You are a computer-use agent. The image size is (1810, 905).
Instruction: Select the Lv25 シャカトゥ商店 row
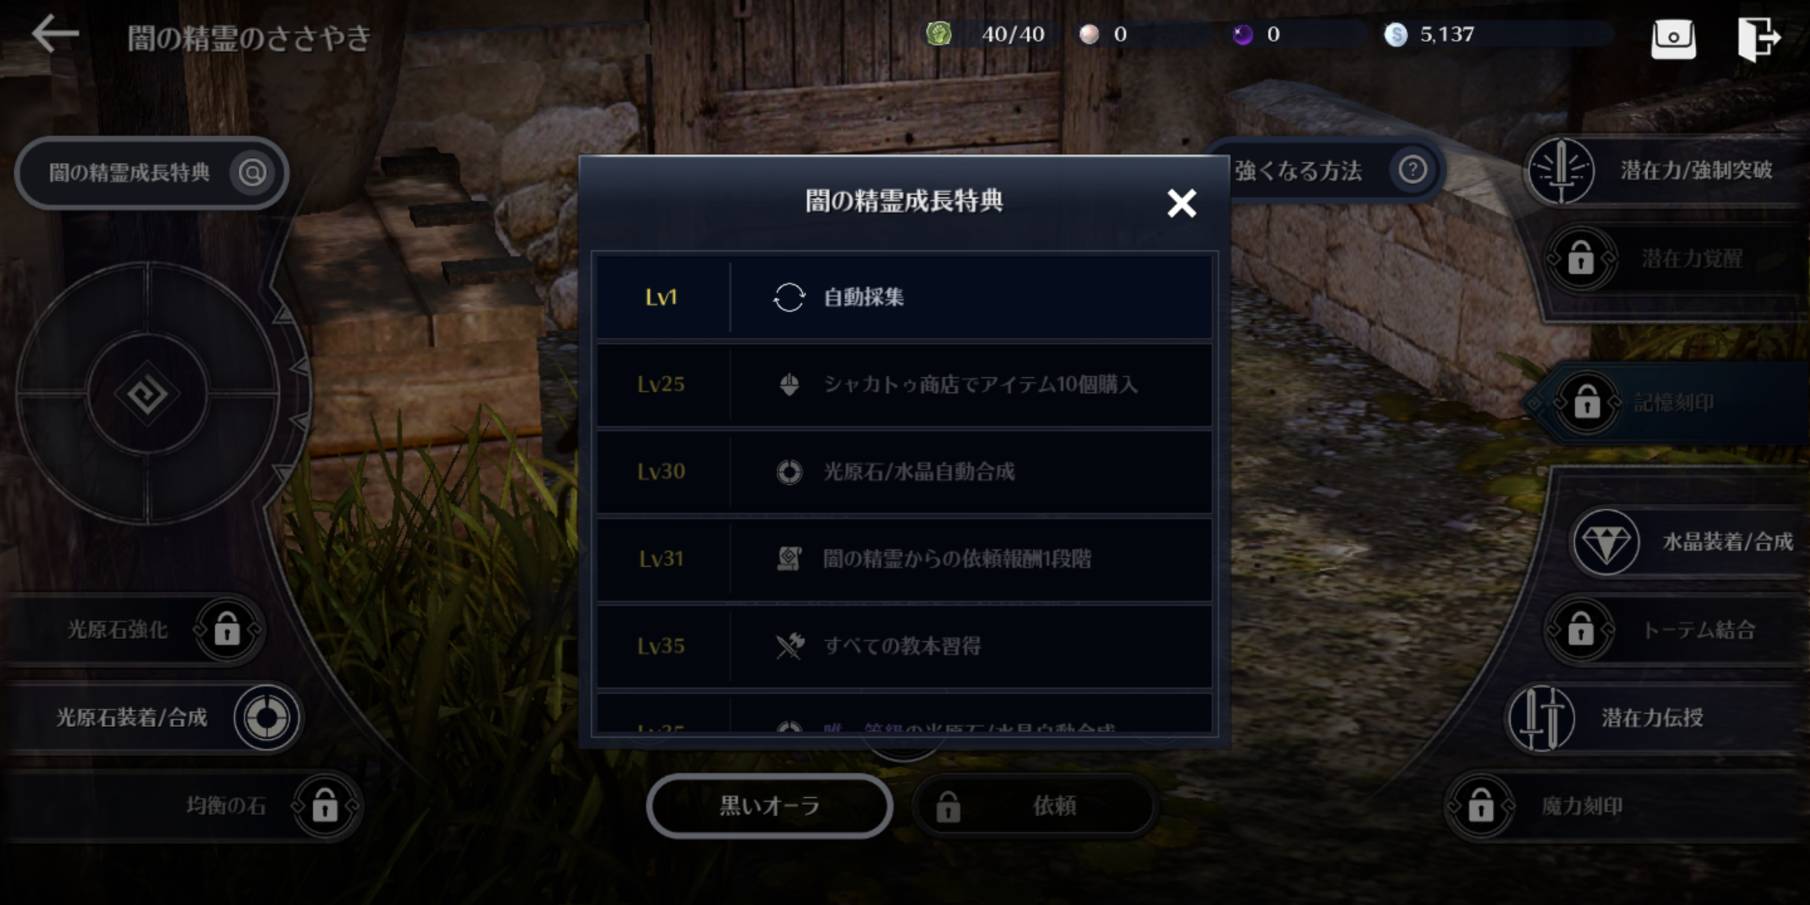click(x=904, y=384)
